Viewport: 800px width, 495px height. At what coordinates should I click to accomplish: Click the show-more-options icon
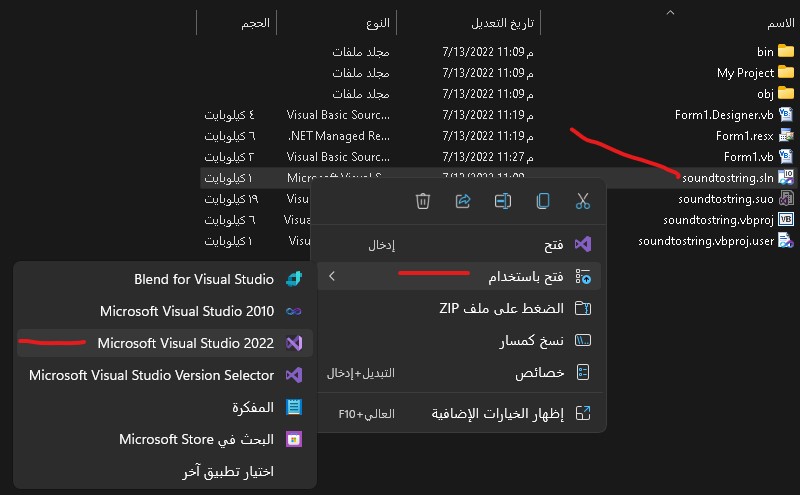click(583, 413)
